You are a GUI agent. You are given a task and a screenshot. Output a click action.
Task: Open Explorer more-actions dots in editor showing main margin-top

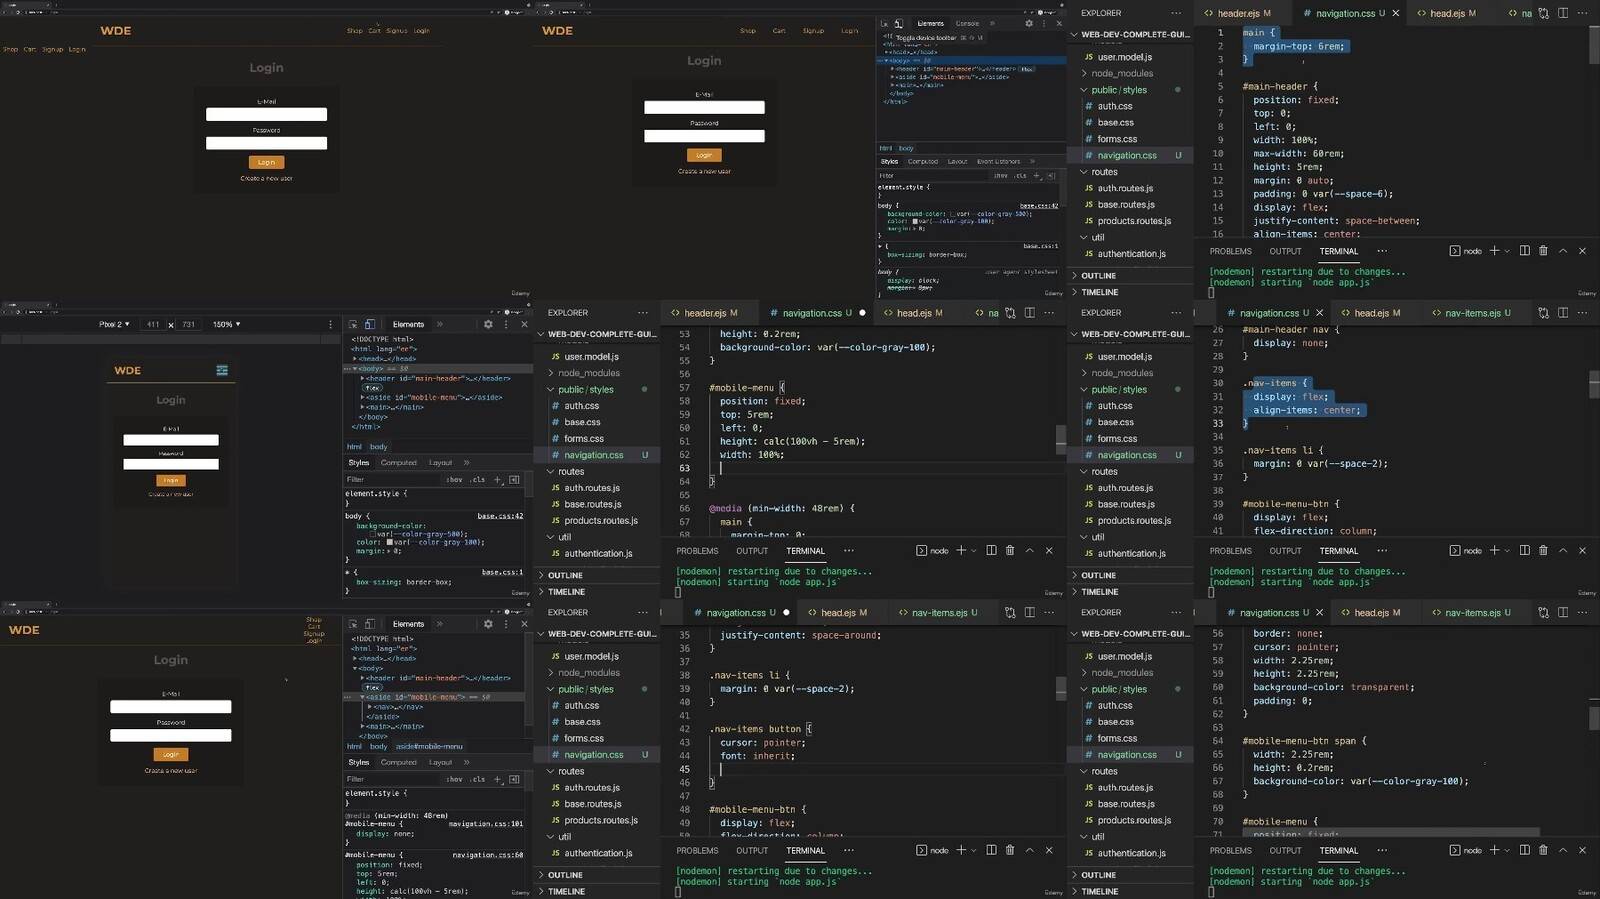(1176, 14)
